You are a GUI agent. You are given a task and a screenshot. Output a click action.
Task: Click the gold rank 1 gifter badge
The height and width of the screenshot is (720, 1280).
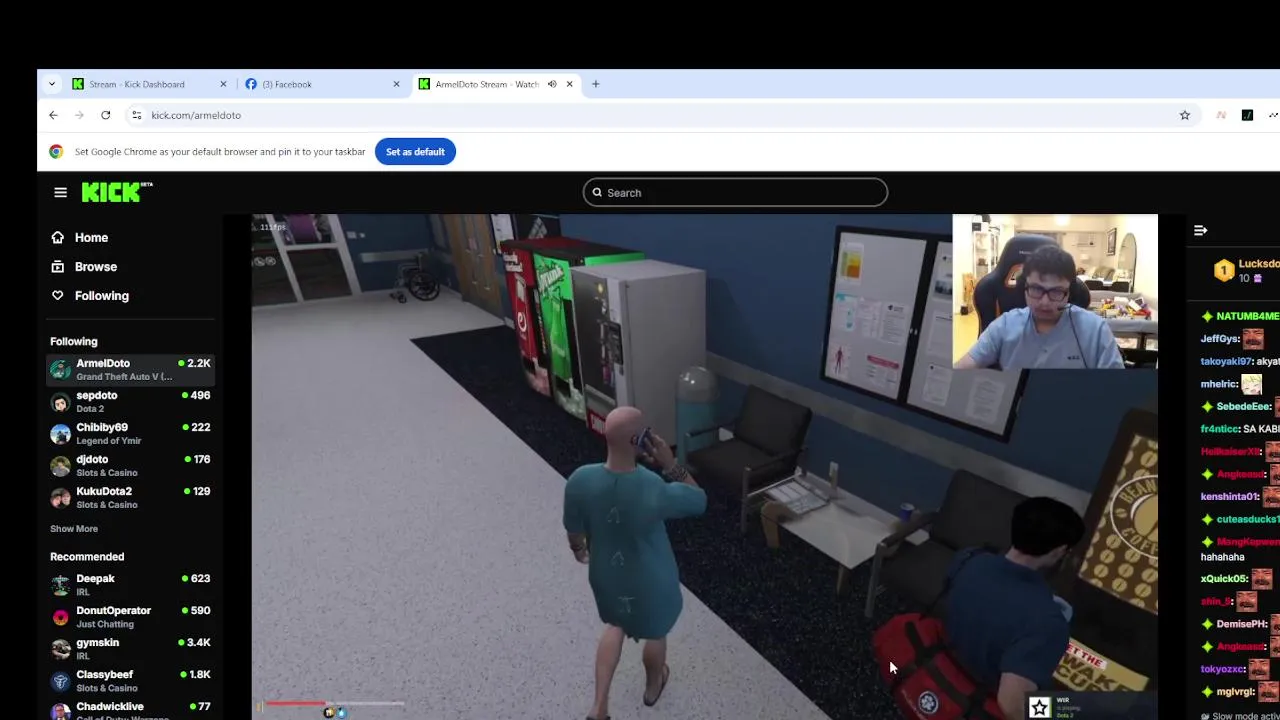click(x=1224, y=271)
